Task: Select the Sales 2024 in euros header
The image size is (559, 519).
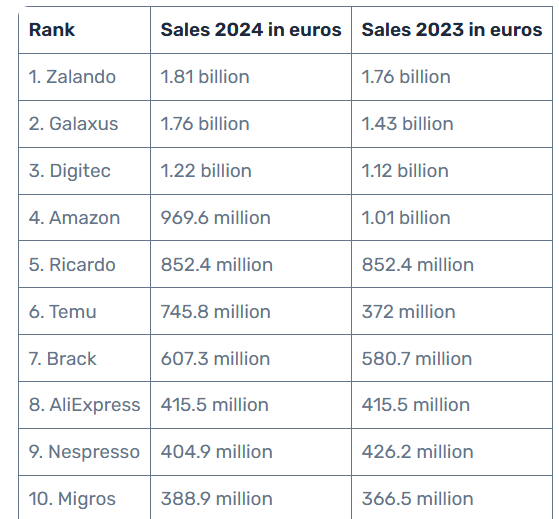Action: 251,30
